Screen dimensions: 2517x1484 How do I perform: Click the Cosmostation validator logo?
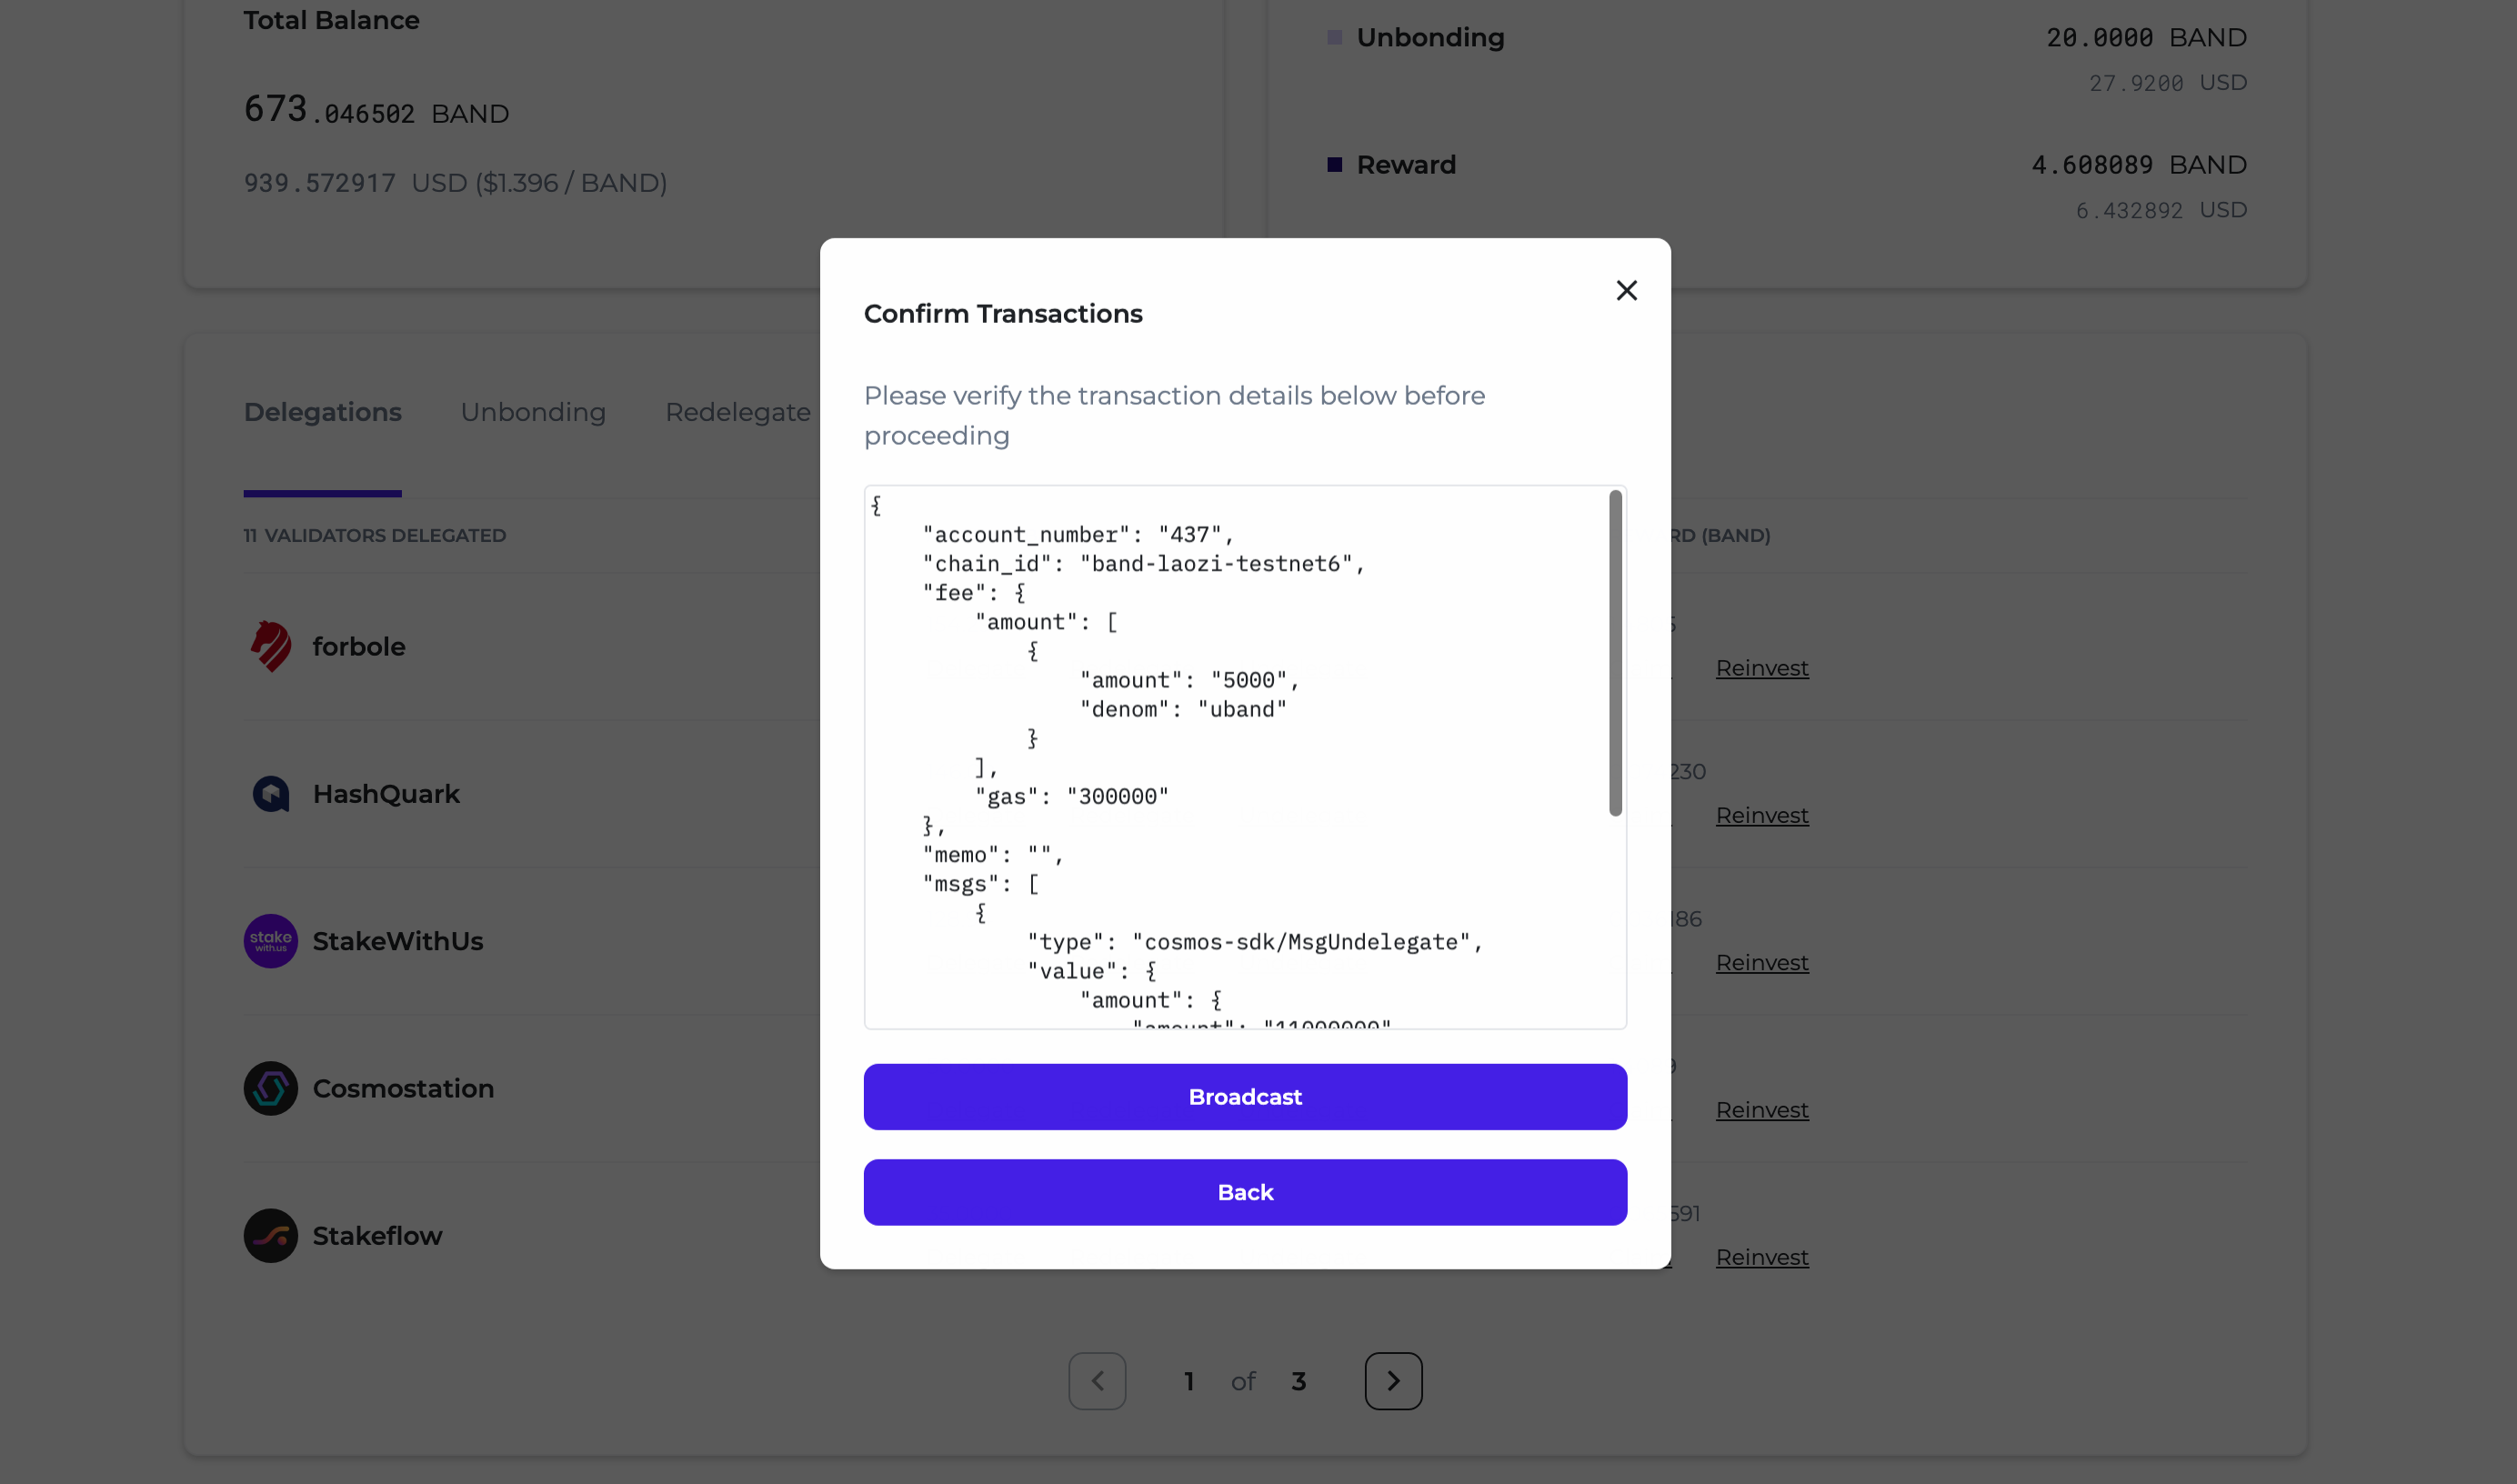click(x=270, y=1088)
